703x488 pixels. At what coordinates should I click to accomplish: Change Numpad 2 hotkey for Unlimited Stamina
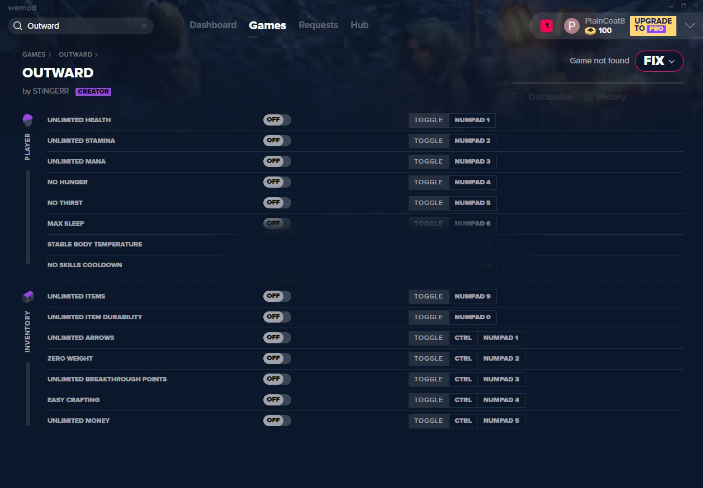tap(472, 141)
